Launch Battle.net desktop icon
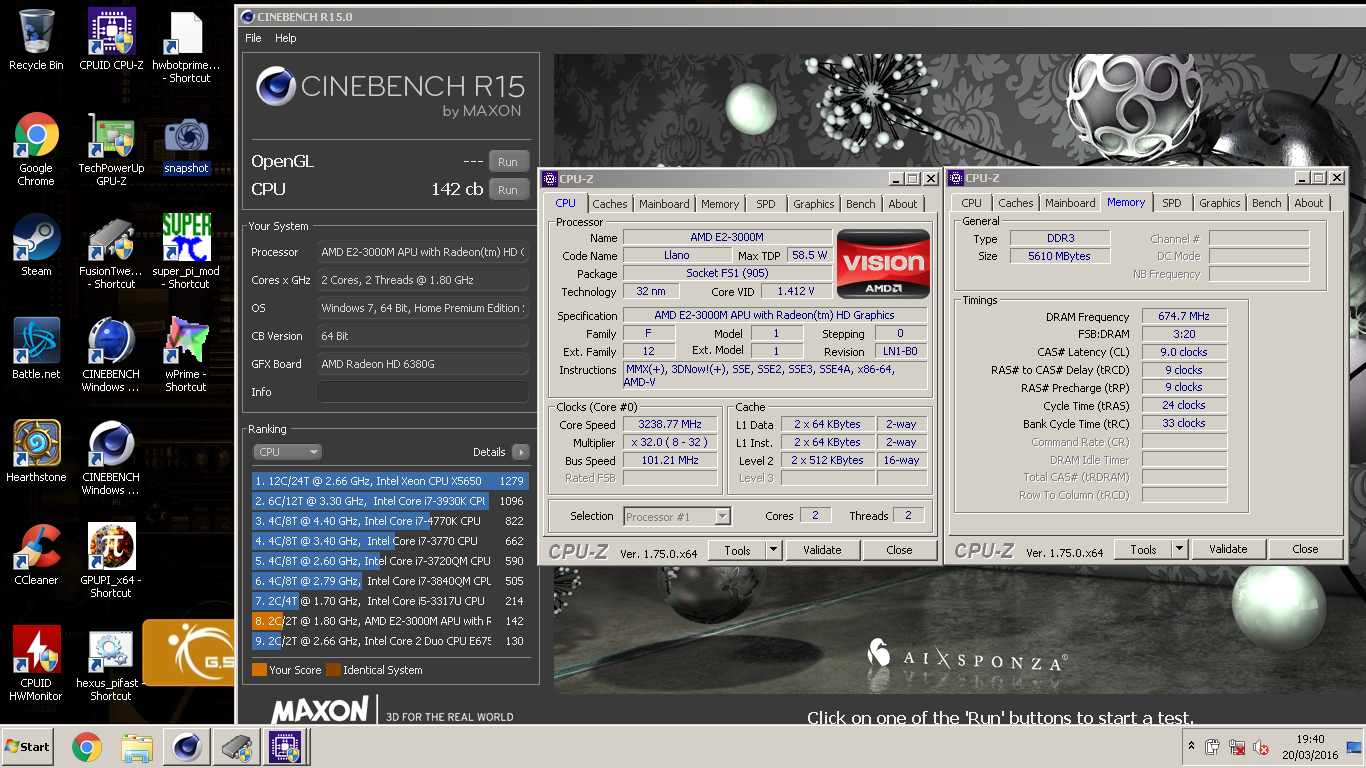This screenshot has height=768, width=1366. click(36, 349)
